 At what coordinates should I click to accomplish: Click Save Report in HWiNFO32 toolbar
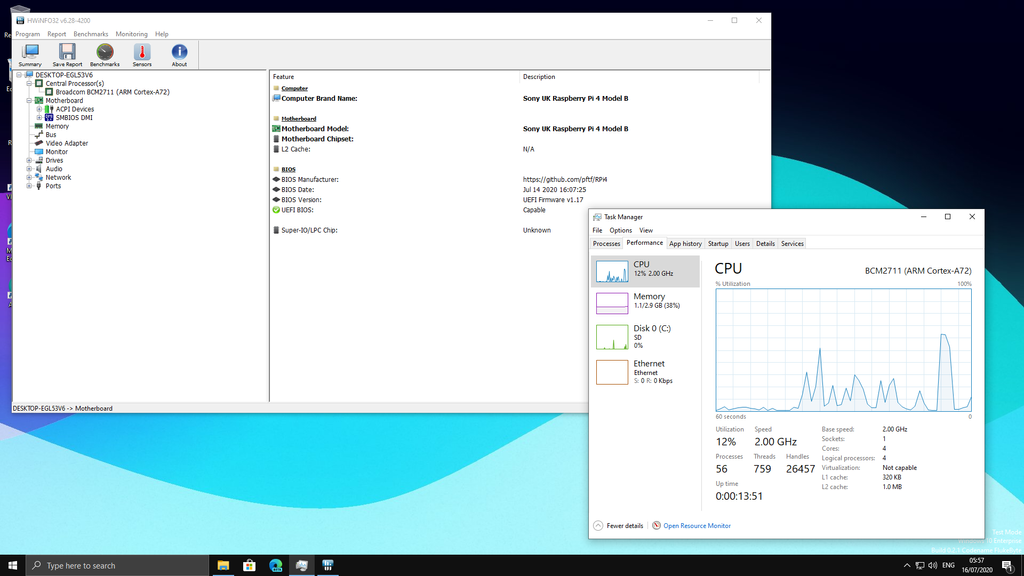coord(66,54)
